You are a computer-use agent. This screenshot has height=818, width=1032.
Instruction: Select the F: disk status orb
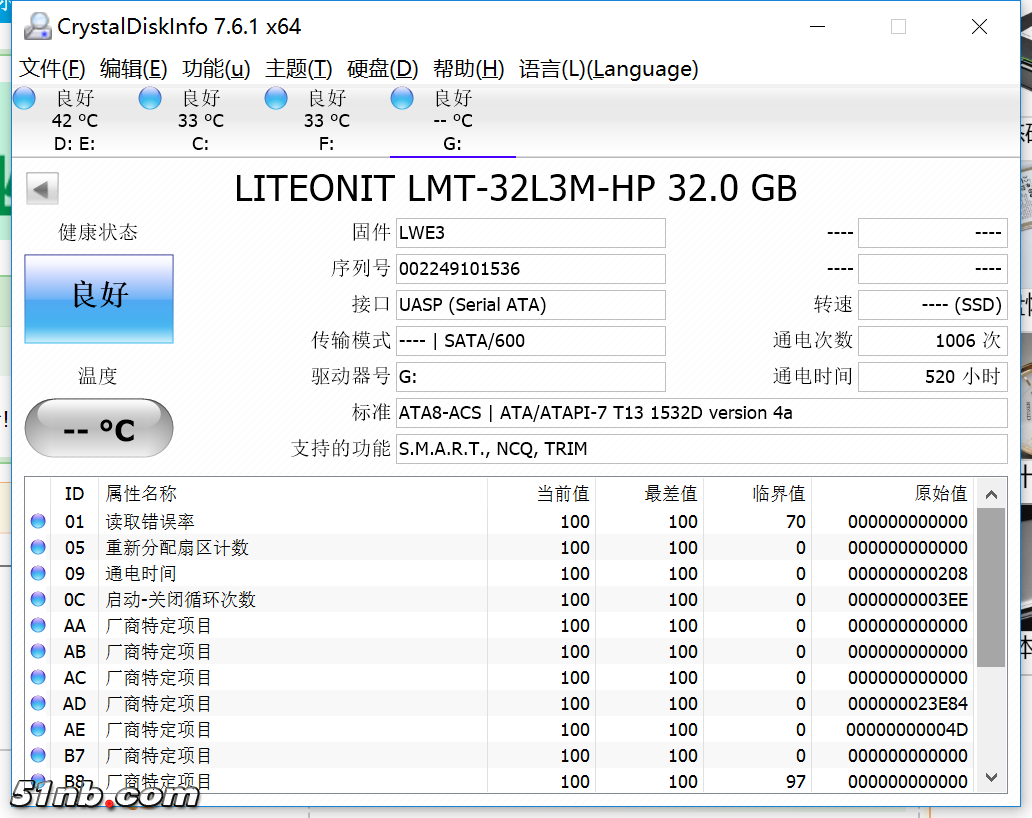click(276, 98)
